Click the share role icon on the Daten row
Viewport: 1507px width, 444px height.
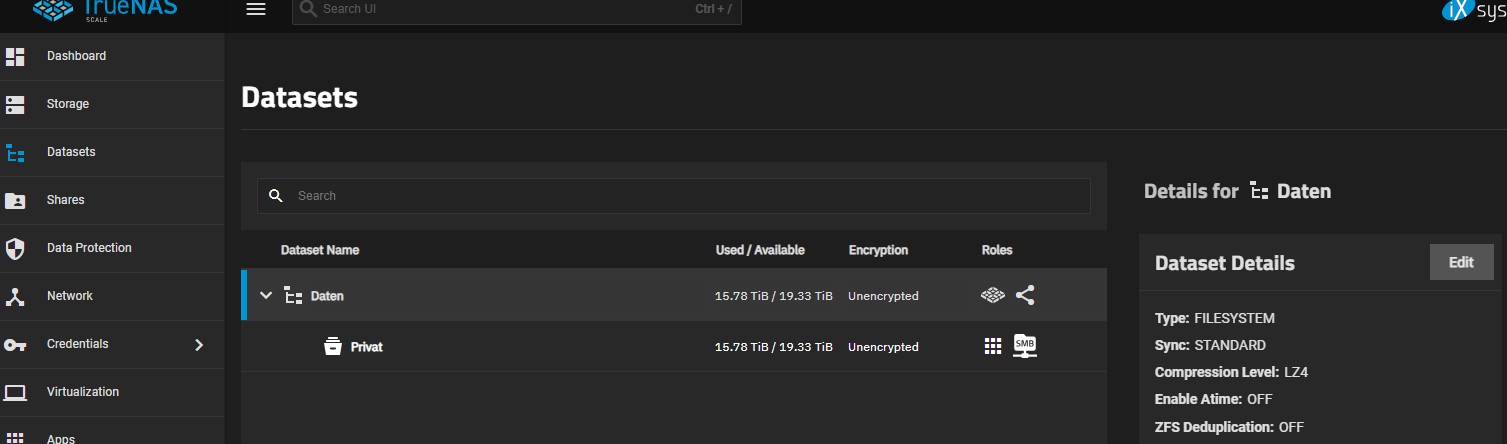[1025, 295]
